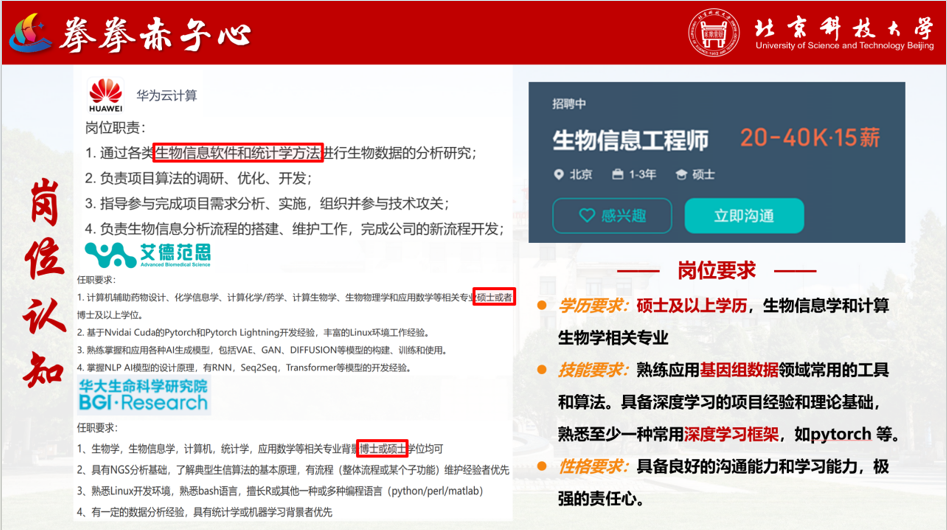
Task: Click the BGI·Research logo
Action: pos(143,395)
